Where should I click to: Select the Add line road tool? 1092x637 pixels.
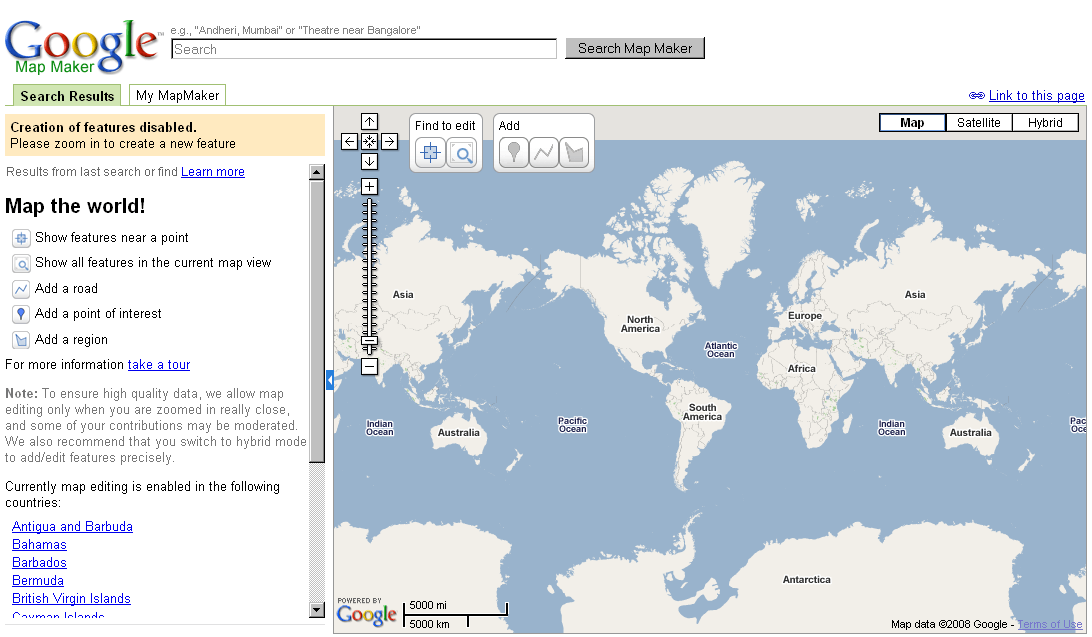(x=544, y=152)
